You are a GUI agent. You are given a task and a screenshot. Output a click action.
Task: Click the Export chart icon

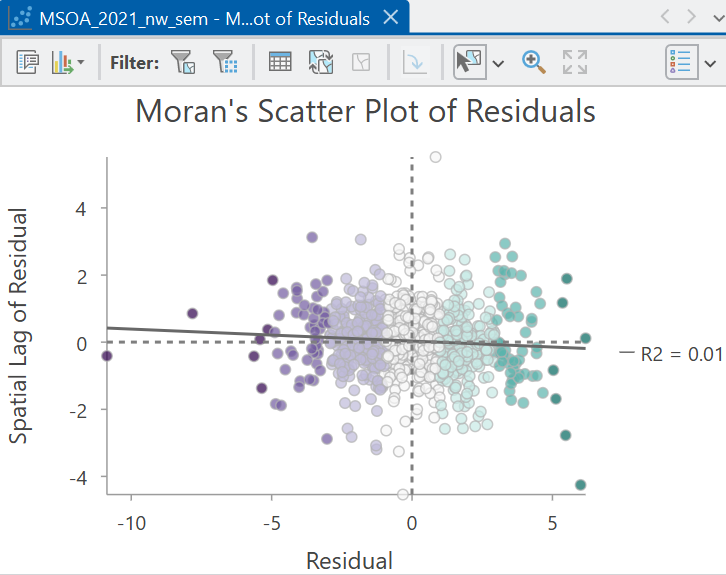pyautogui.click(x=63, y=62)
